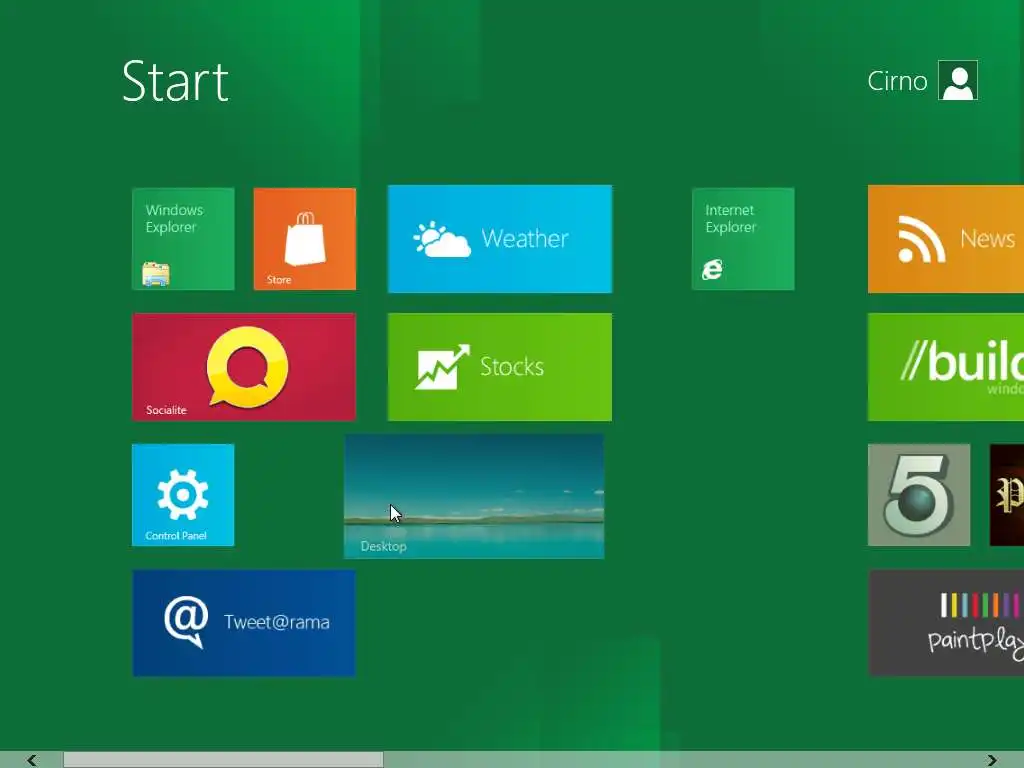
Task: Launch the Tweet@rama tile
Action: (x=244, y=623)
